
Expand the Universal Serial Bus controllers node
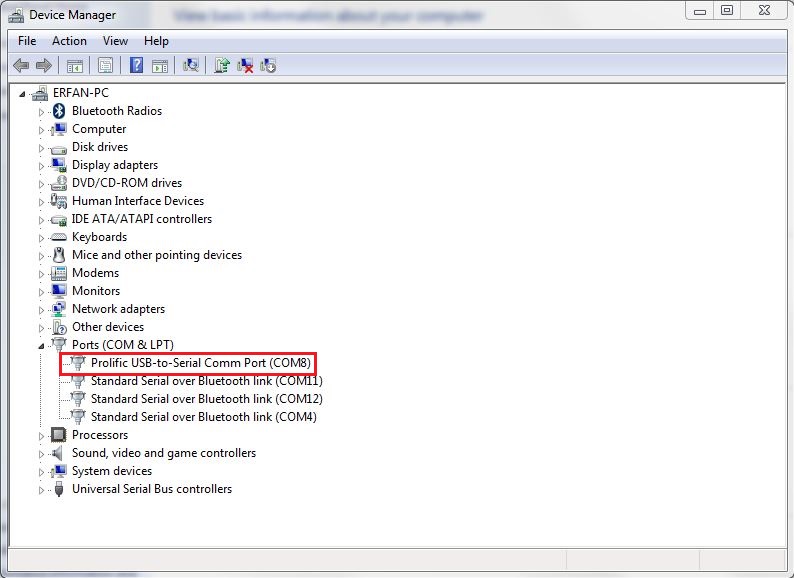pos(42,490)
